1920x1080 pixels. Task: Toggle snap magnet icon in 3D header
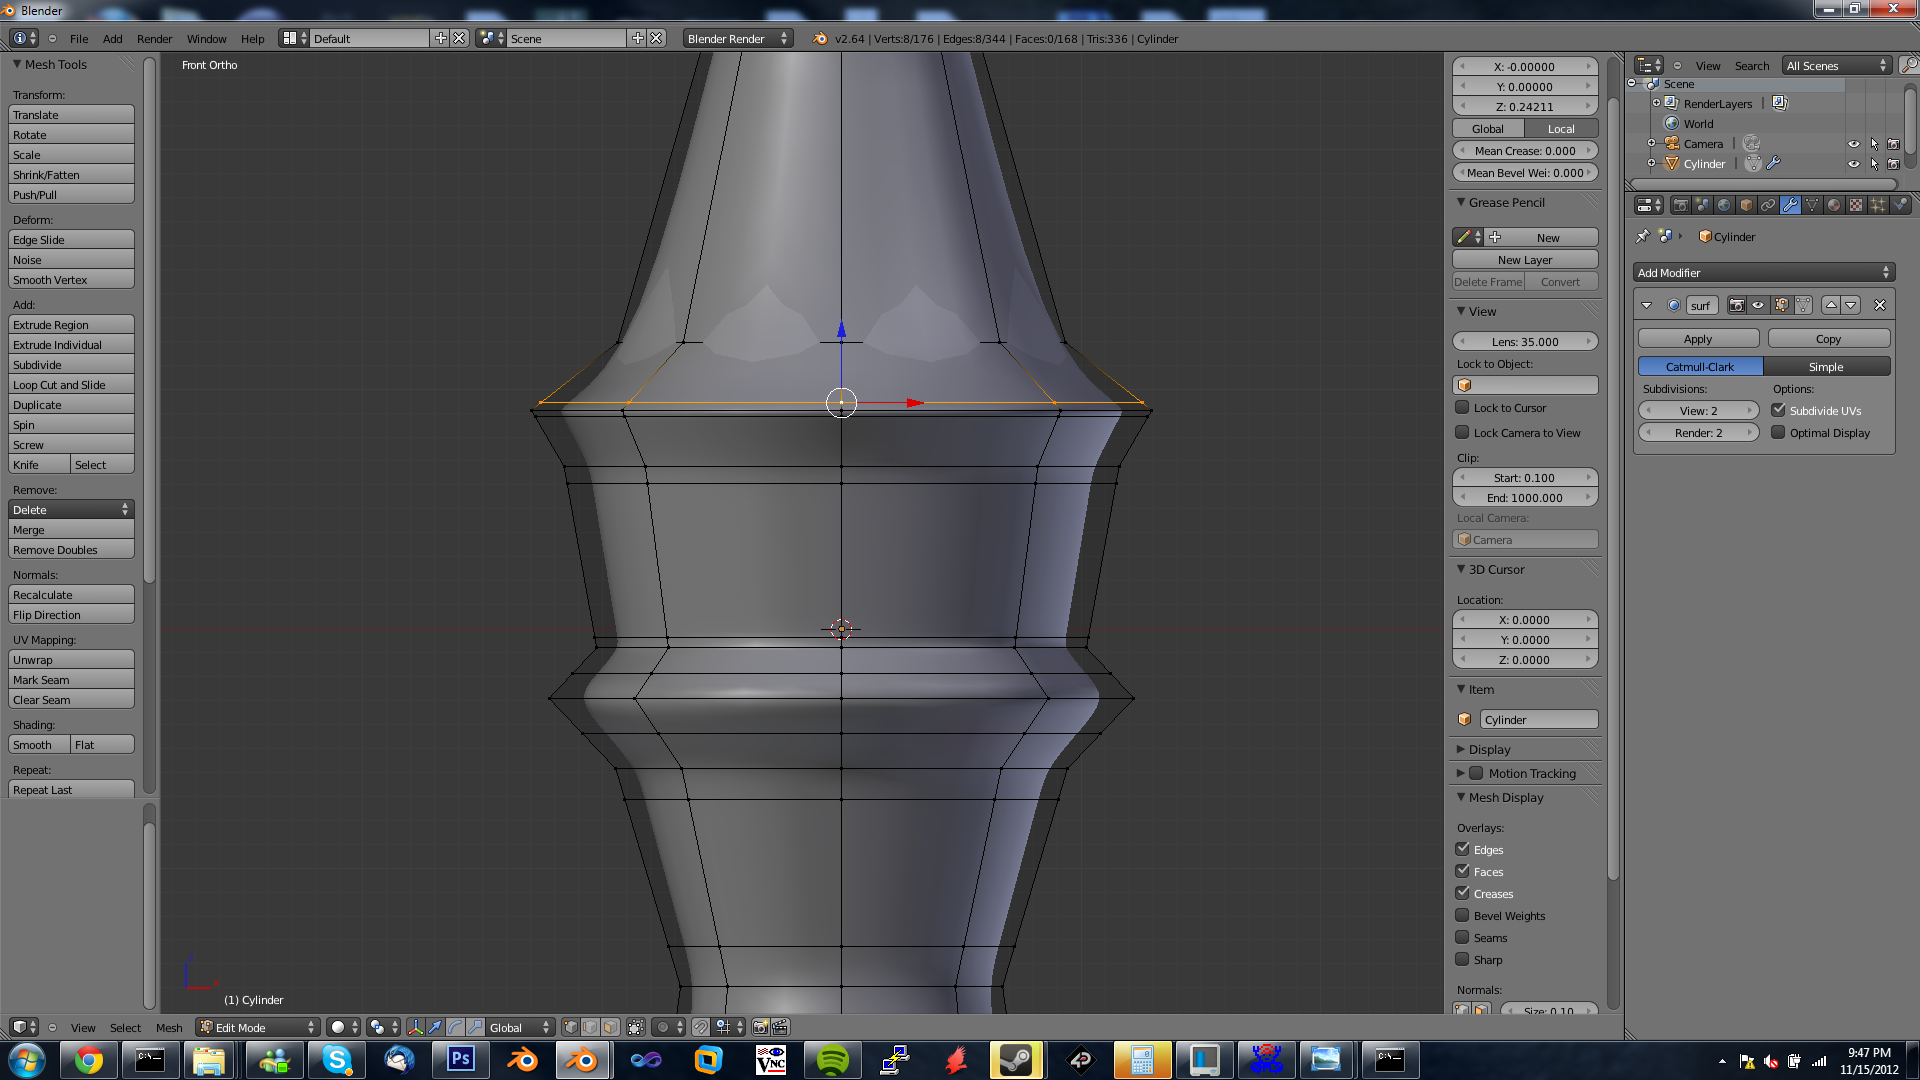pyautogui.click(x=701, y=1027)
